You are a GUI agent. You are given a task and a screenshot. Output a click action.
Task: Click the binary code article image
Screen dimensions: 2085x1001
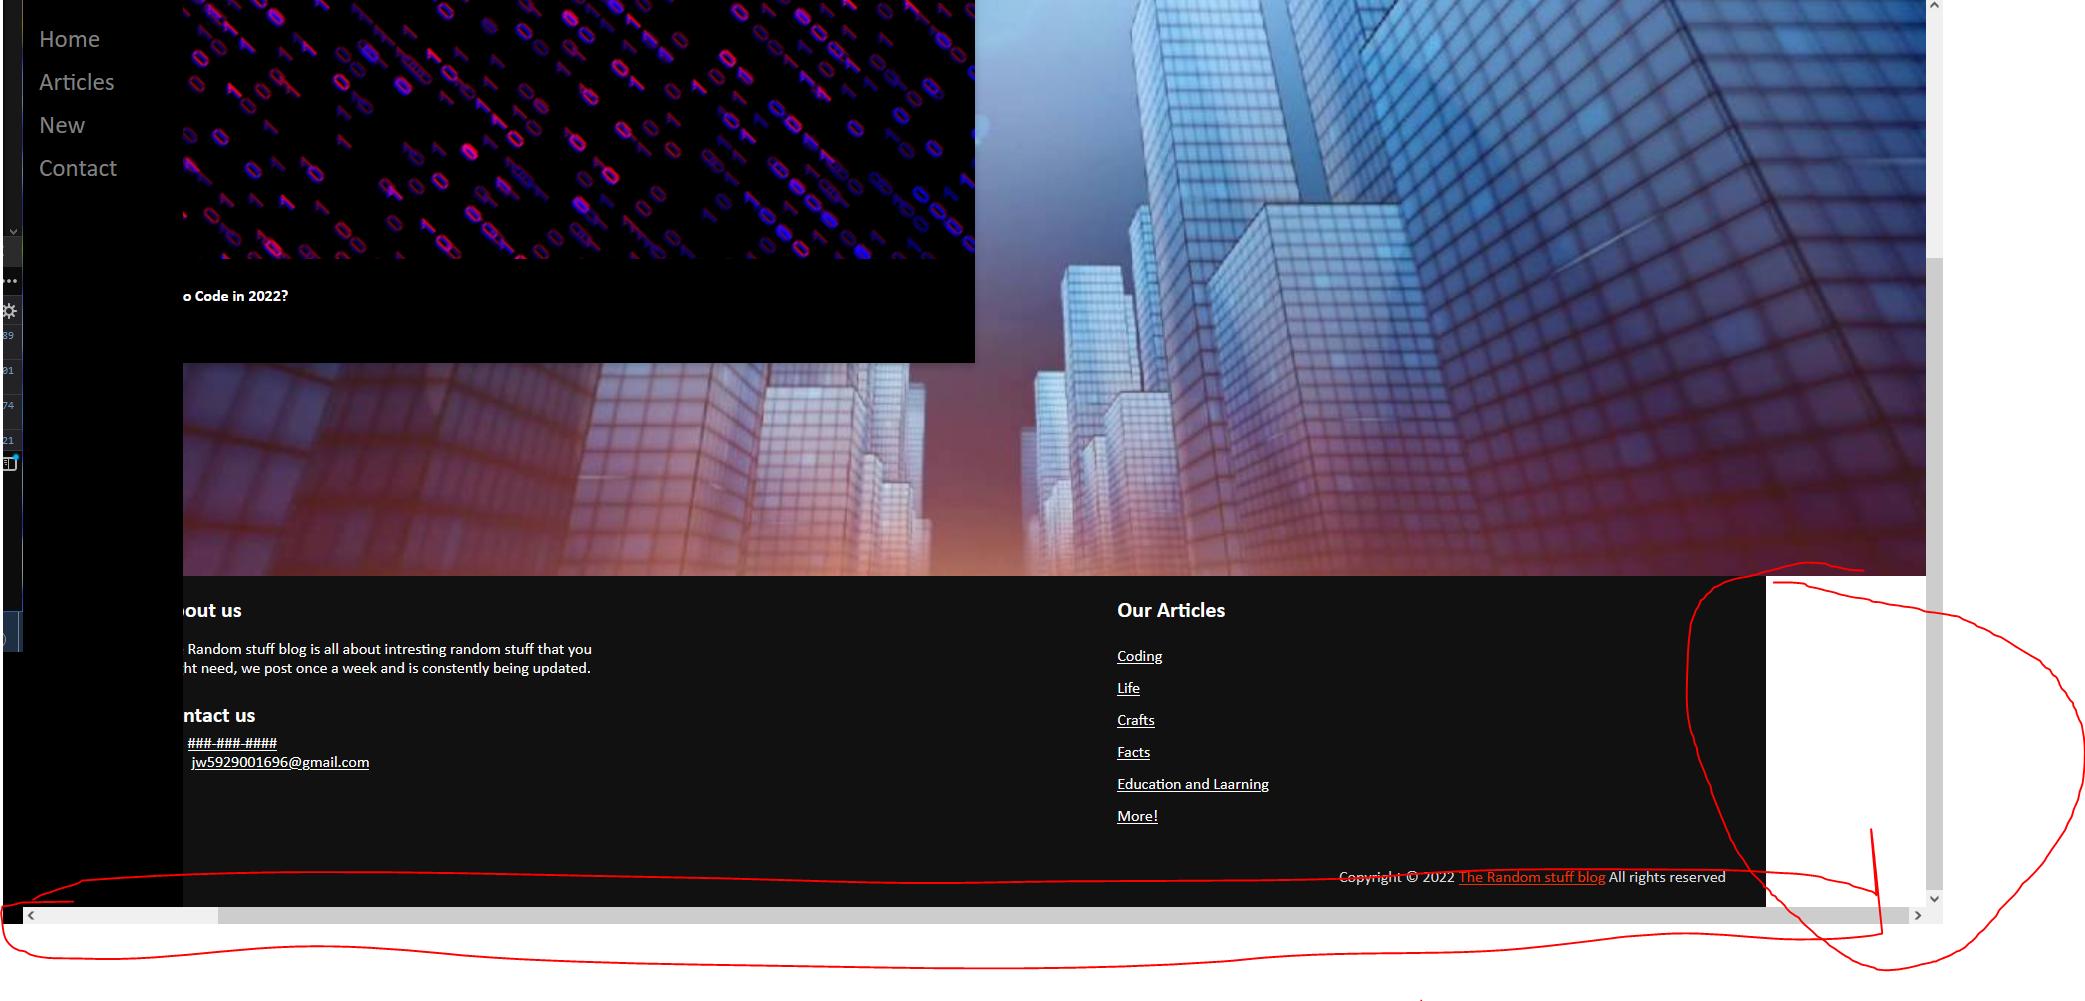point(578,129)
